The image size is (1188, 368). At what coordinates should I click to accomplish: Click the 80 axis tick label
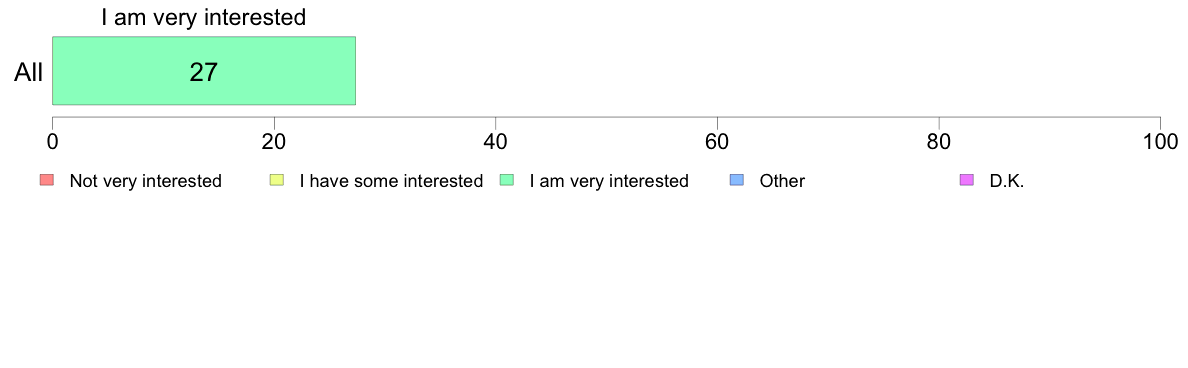click(939, 142)
